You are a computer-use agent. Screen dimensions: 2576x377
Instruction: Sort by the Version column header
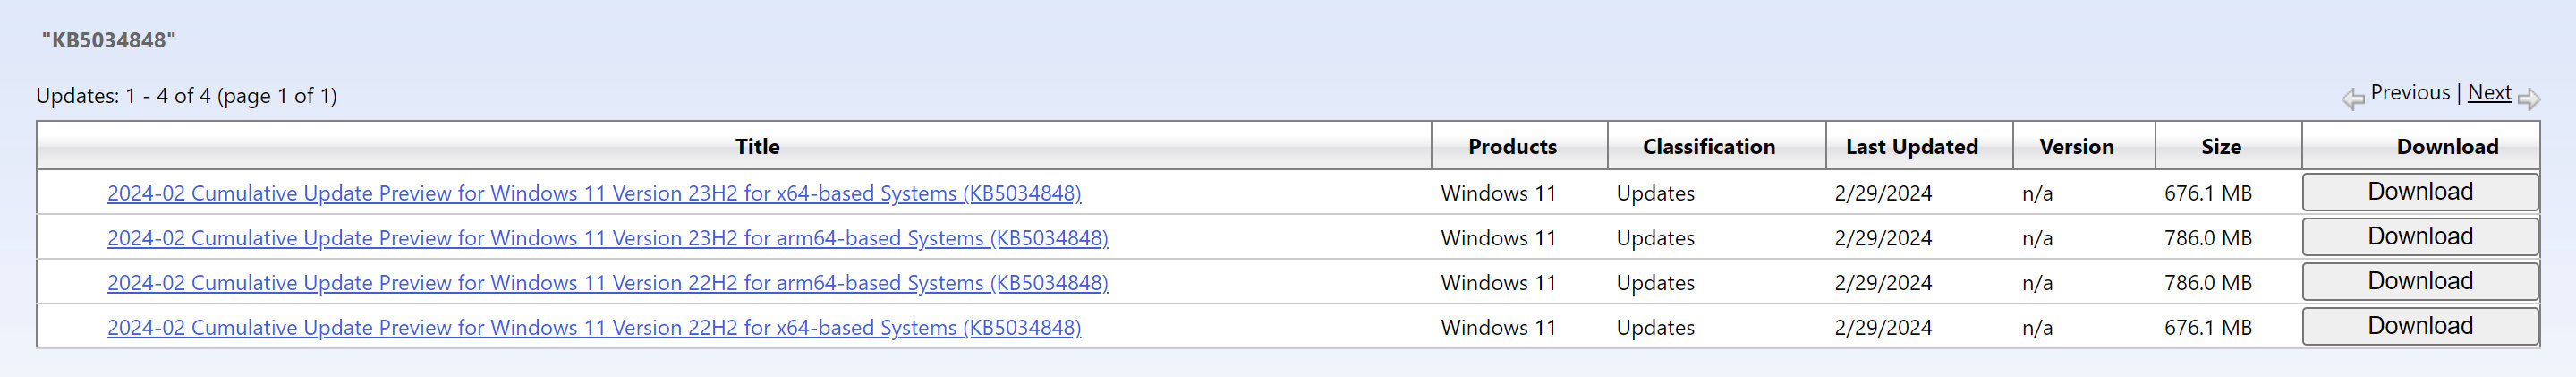[2077, 147]
